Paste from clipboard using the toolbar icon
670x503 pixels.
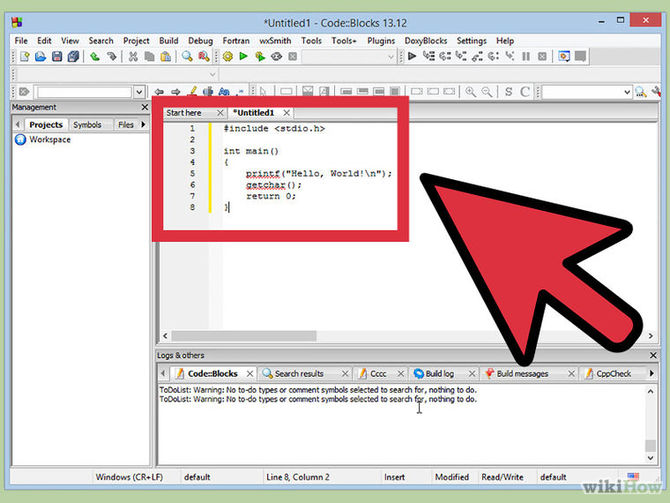click(165, 56)
